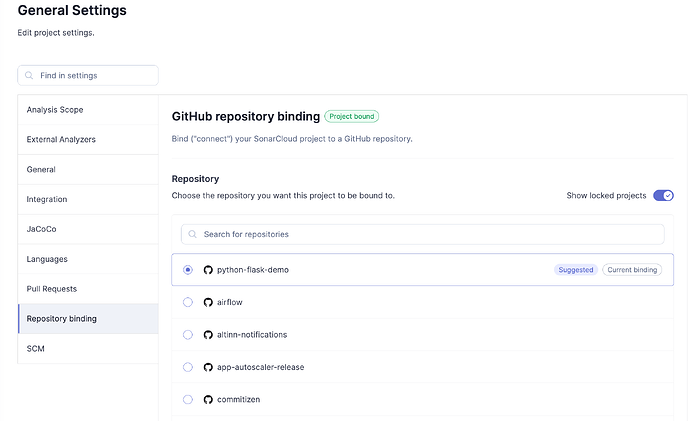Select the python-flask-demo radio button
The height and width of the screenshot is (421, 690).
click(188, 270)
